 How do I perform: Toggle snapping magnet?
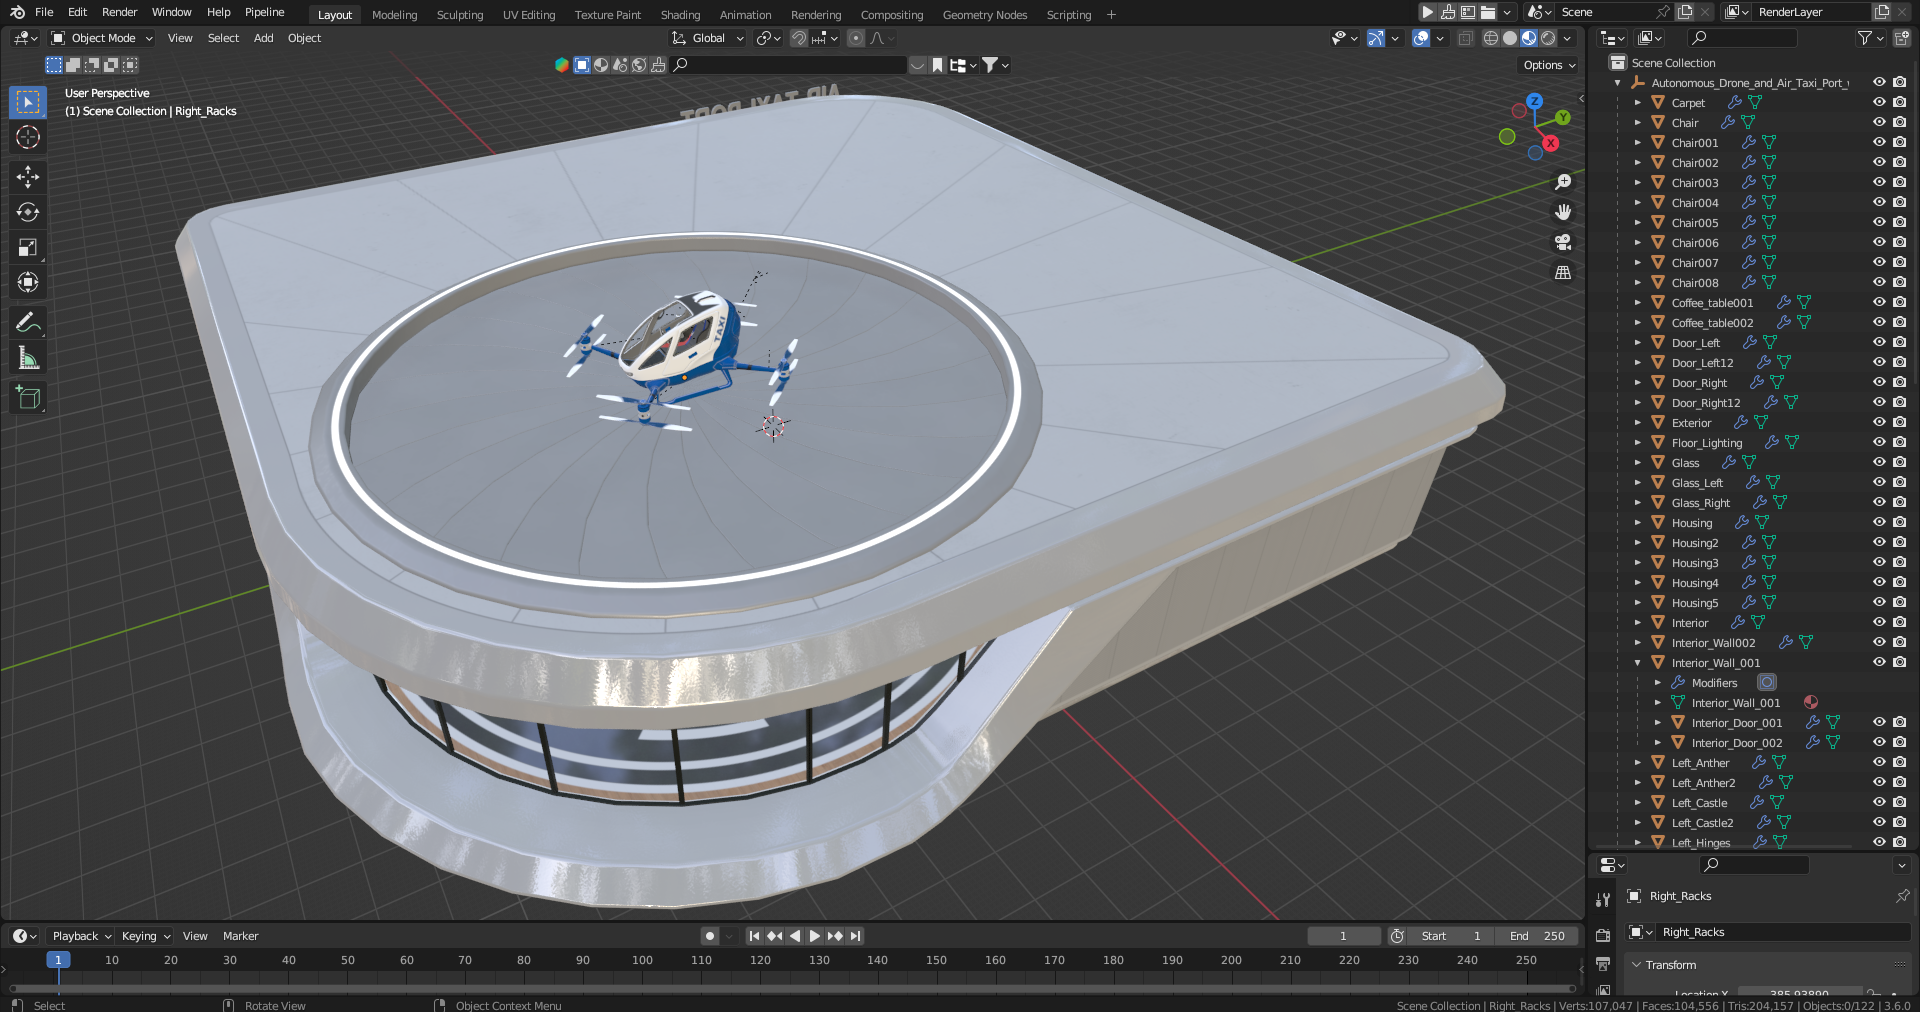[799, 38]
